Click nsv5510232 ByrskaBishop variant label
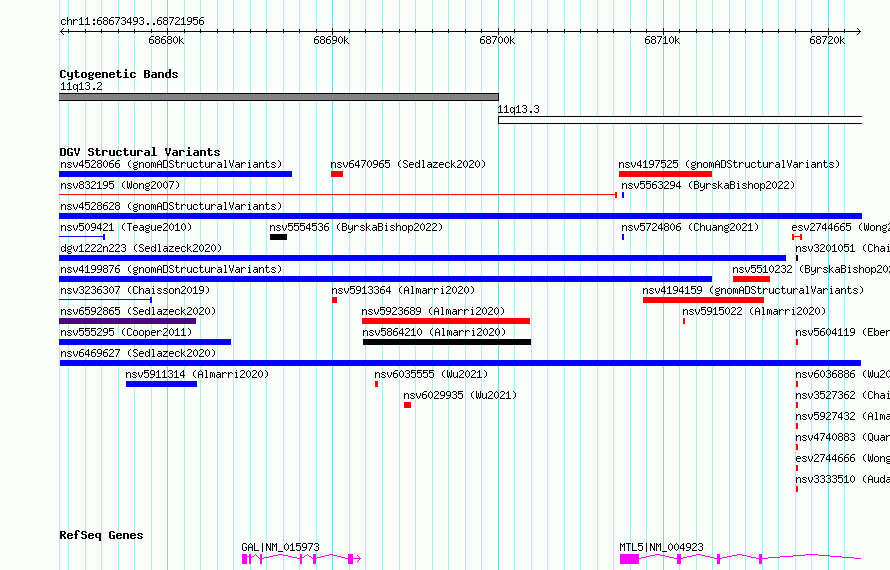The image size is (890, 570). (x=811, y=270)
